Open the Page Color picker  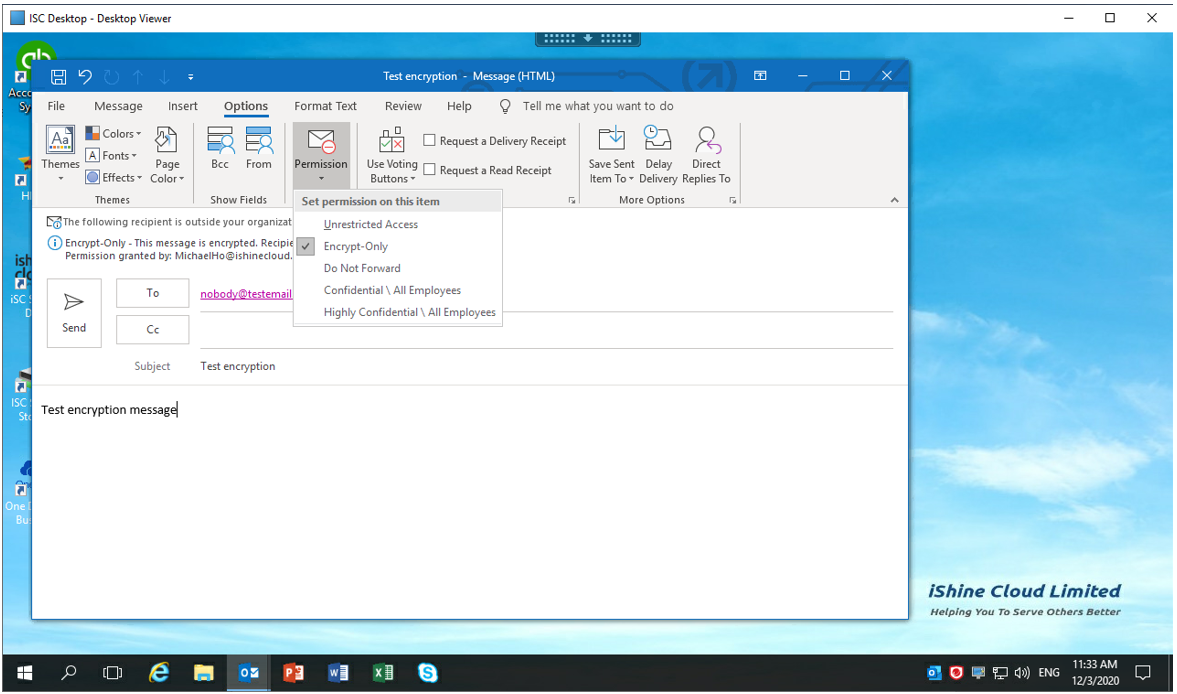pos(167,155)
